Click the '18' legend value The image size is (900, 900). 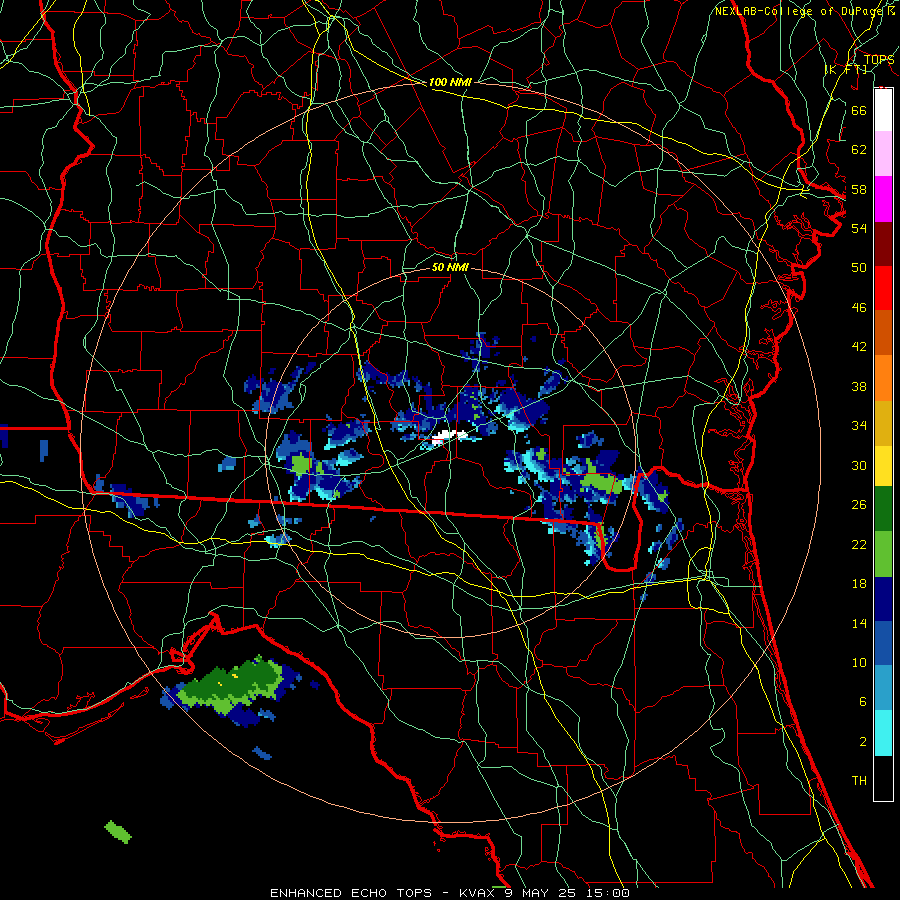(859, 584)
